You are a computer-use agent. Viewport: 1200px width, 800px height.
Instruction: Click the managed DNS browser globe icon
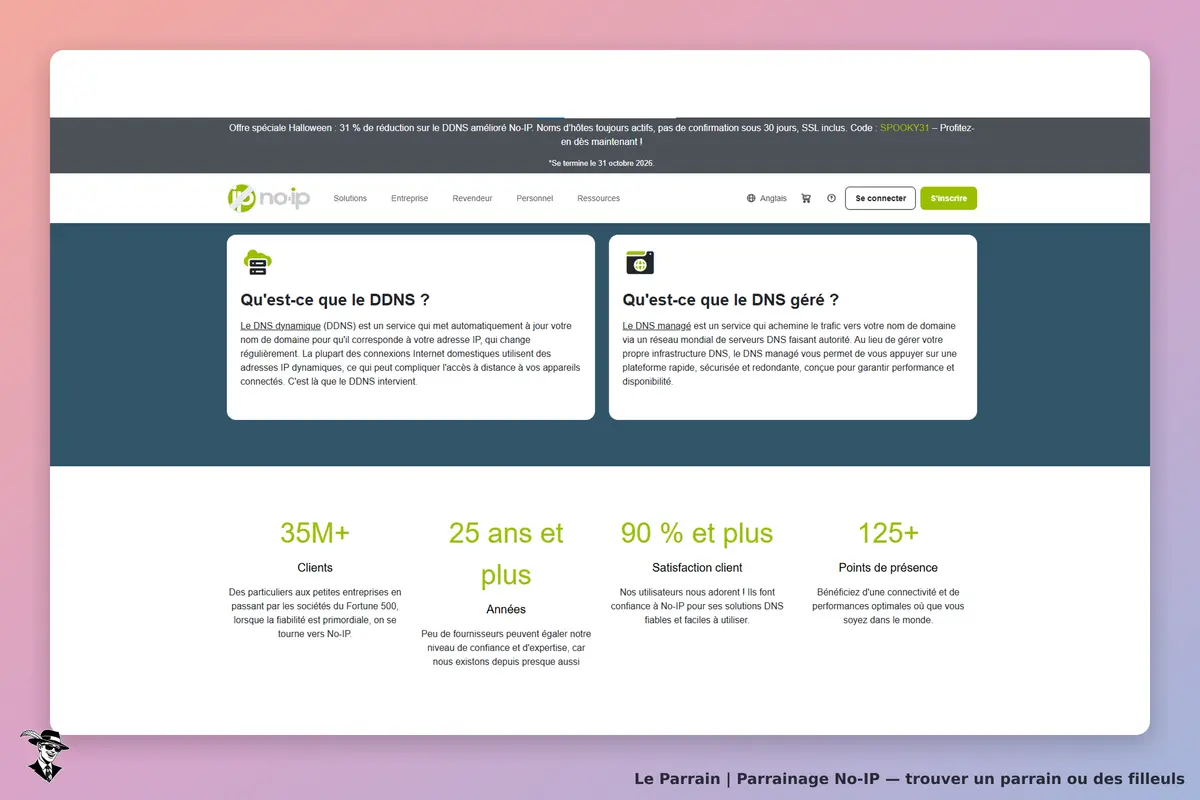click(640, 263)
